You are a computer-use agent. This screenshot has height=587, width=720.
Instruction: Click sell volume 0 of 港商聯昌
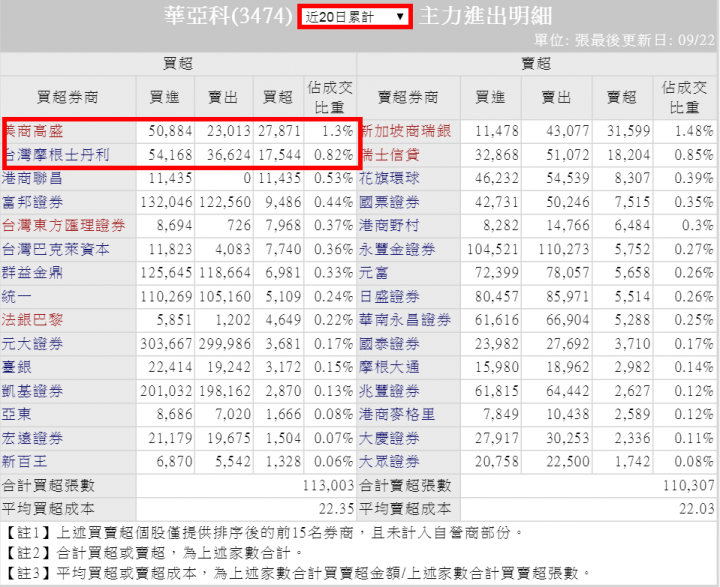[x=247, y=178]
